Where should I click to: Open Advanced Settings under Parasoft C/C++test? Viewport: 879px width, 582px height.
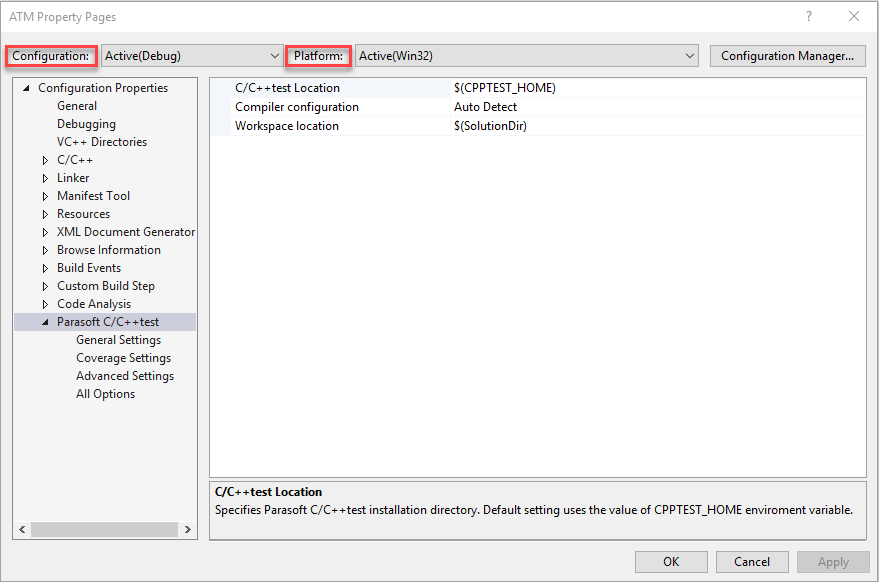(x=125, y=376)
